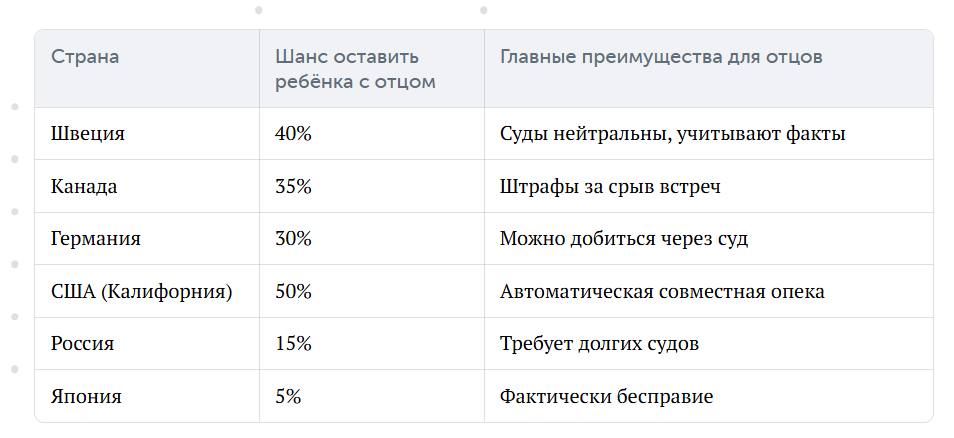Click 'Шанс оставить ребёнка с отцом' header
The image size is (954, 438).
click(x=355, y=69)
